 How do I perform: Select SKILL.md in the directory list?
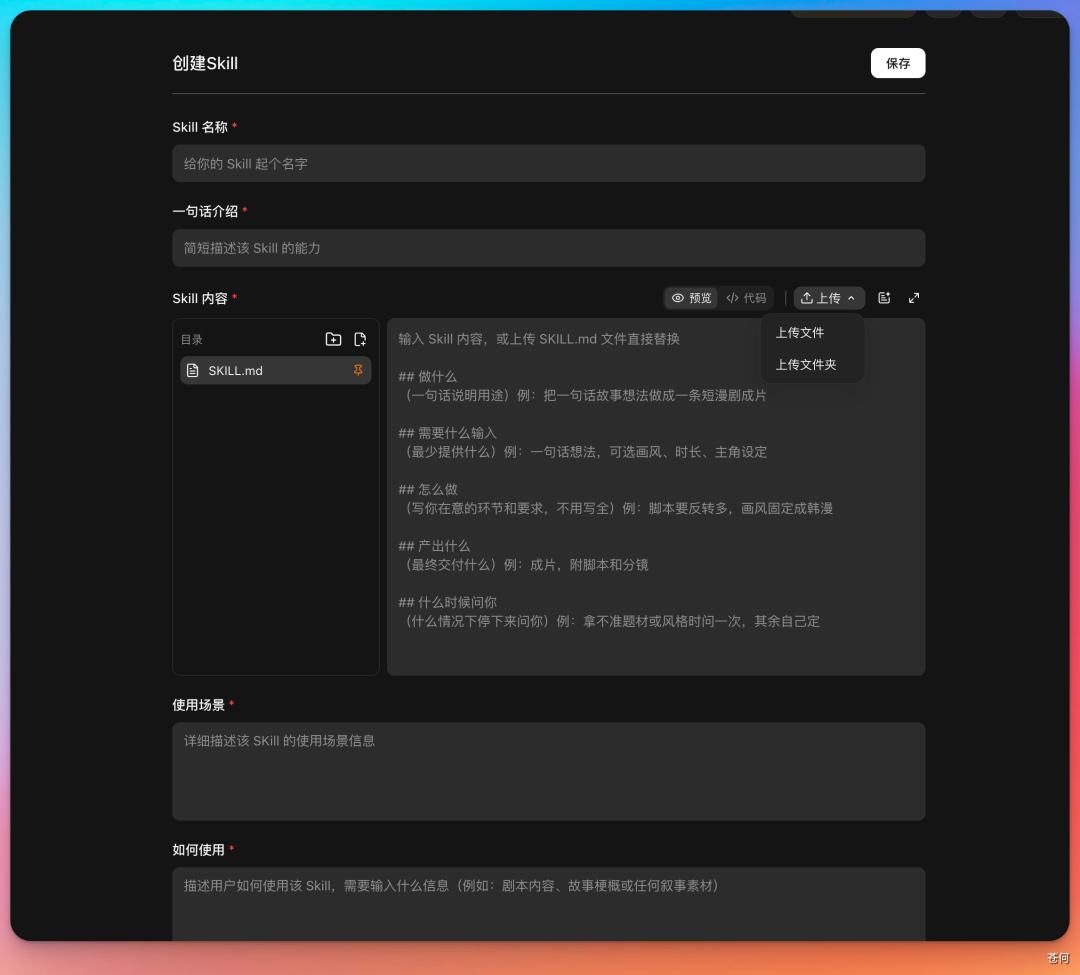coord(276,370)
